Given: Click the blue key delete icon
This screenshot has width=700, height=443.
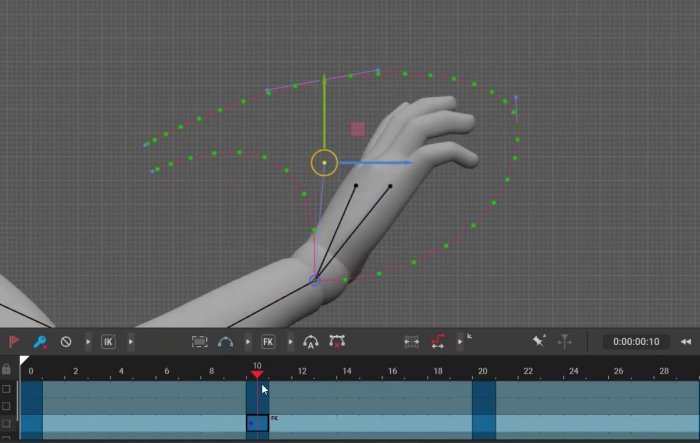Looking at the screenshot, I should [40, 341].
